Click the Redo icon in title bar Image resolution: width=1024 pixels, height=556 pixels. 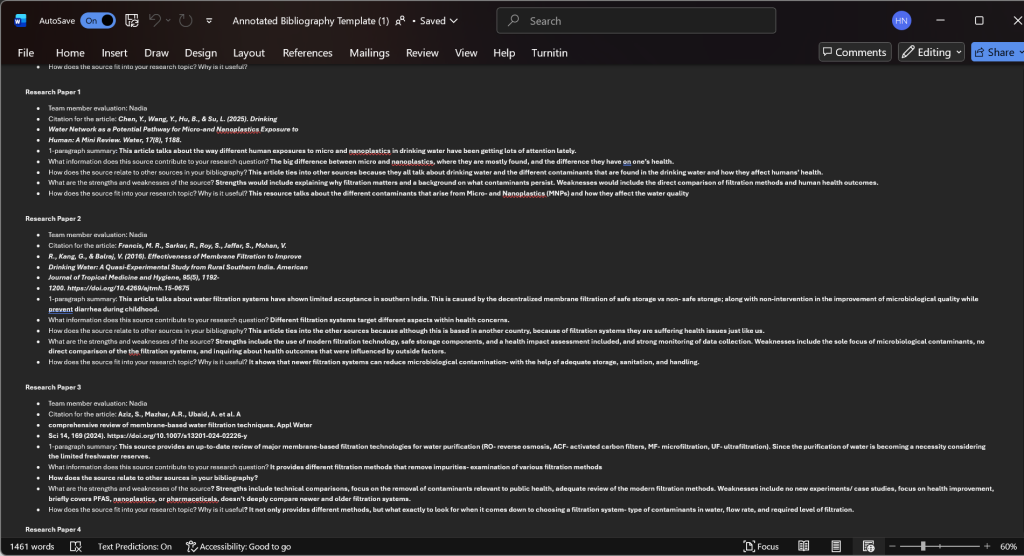pos(186,20)
